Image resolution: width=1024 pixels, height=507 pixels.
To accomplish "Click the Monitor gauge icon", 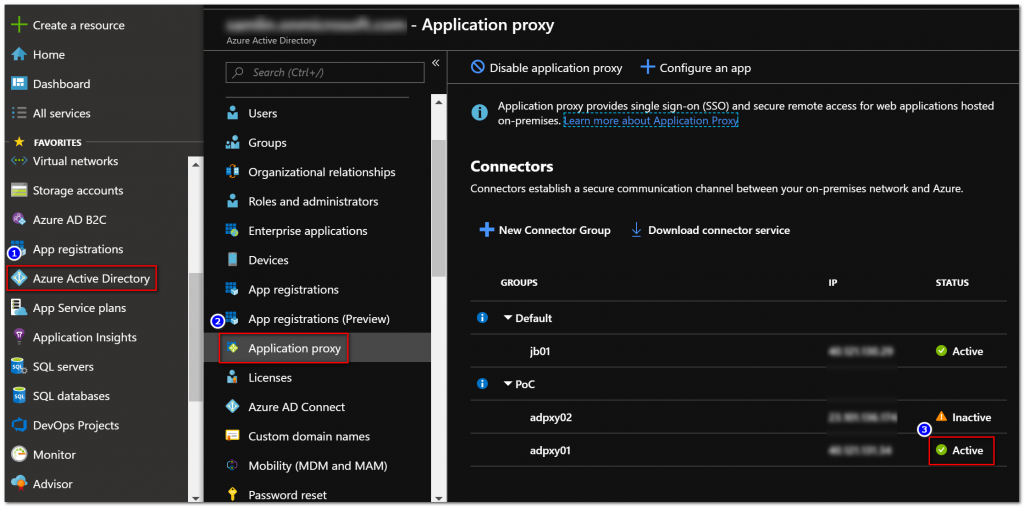I will [20, 455].
